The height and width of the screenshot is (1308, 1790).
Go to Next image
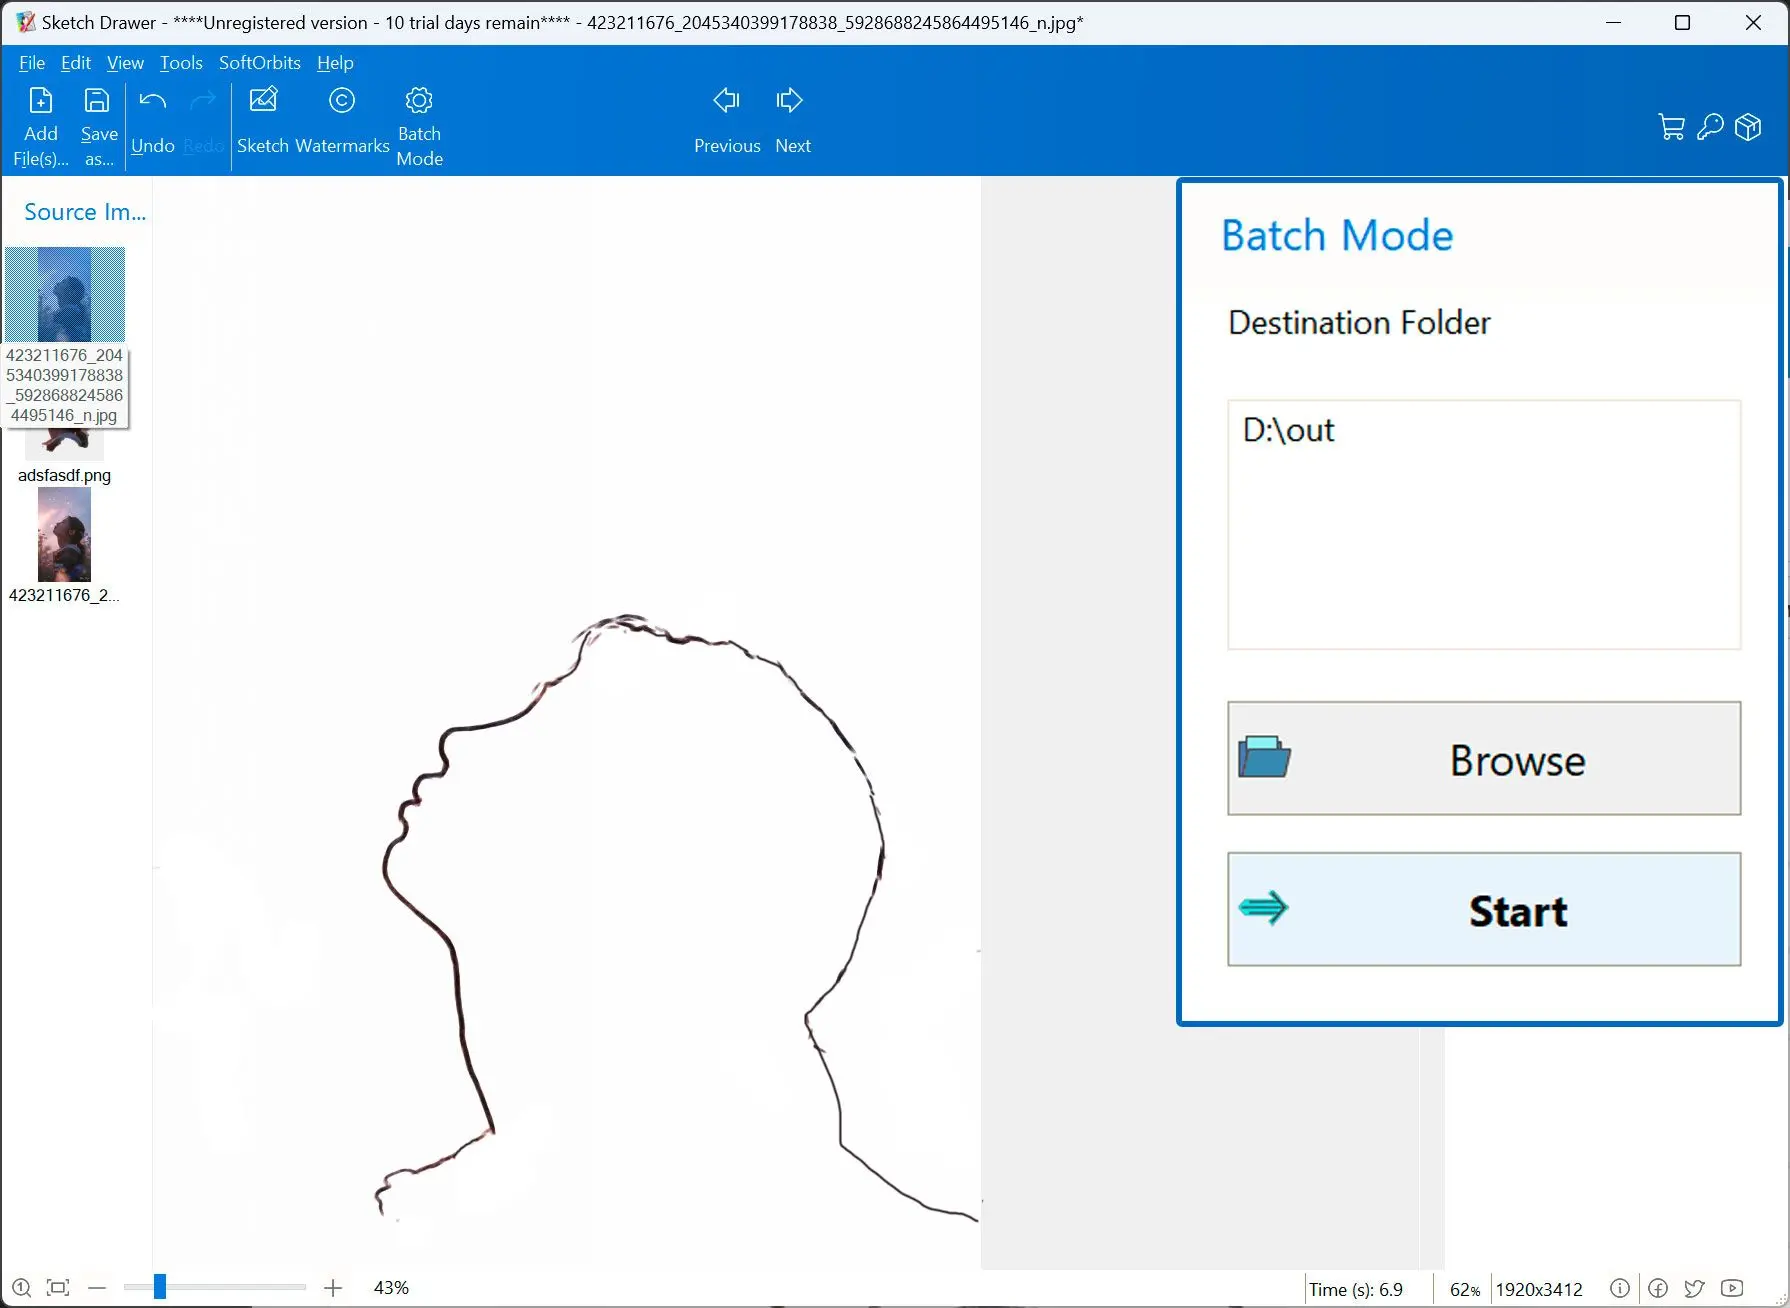click(x=792, y=122)
